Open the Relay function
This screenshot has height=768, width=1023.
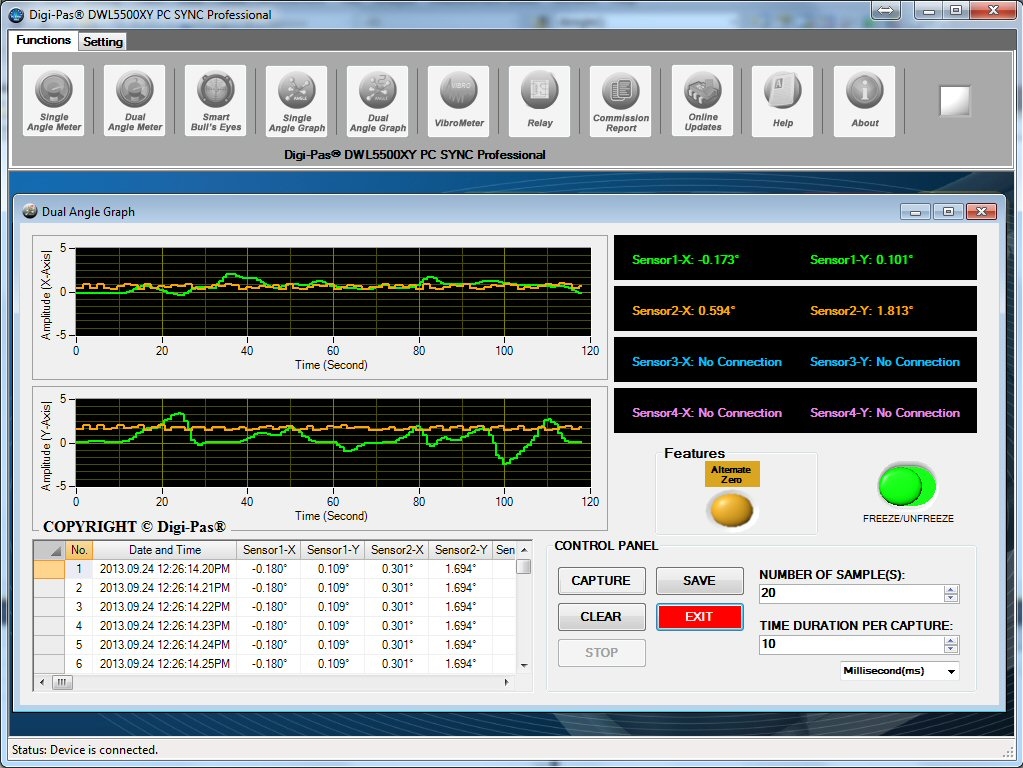[x=540, y=100]
